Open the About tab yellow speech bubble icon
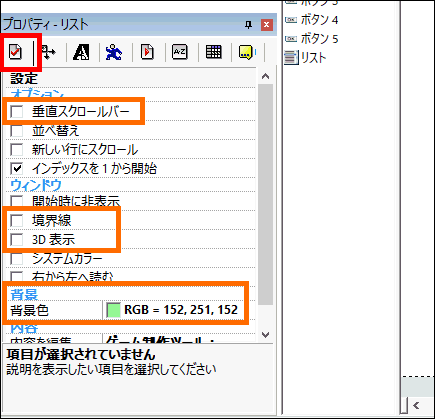This screenshot has height=419, width=435. pos(247,52)
